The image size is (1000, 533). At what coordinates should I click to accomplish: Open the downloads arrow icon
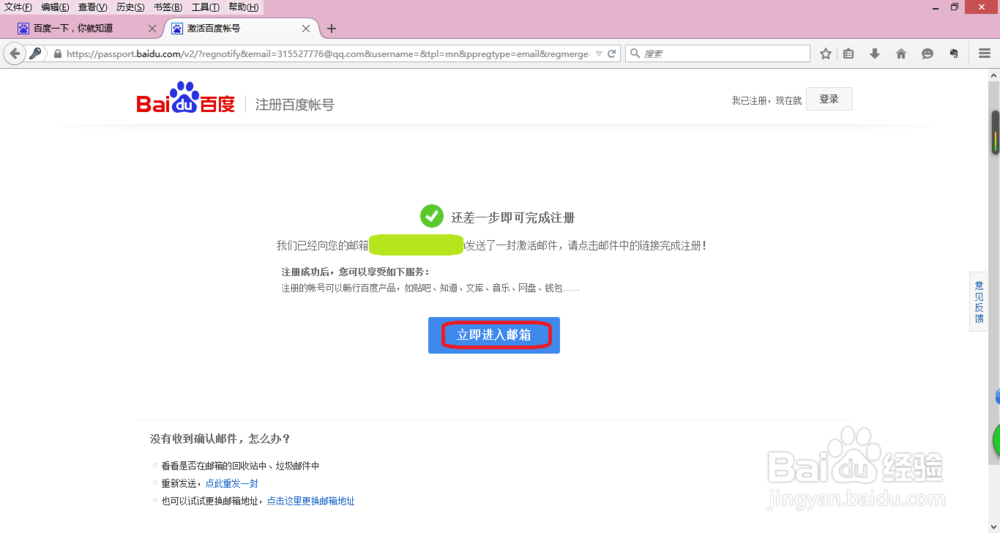874,54
